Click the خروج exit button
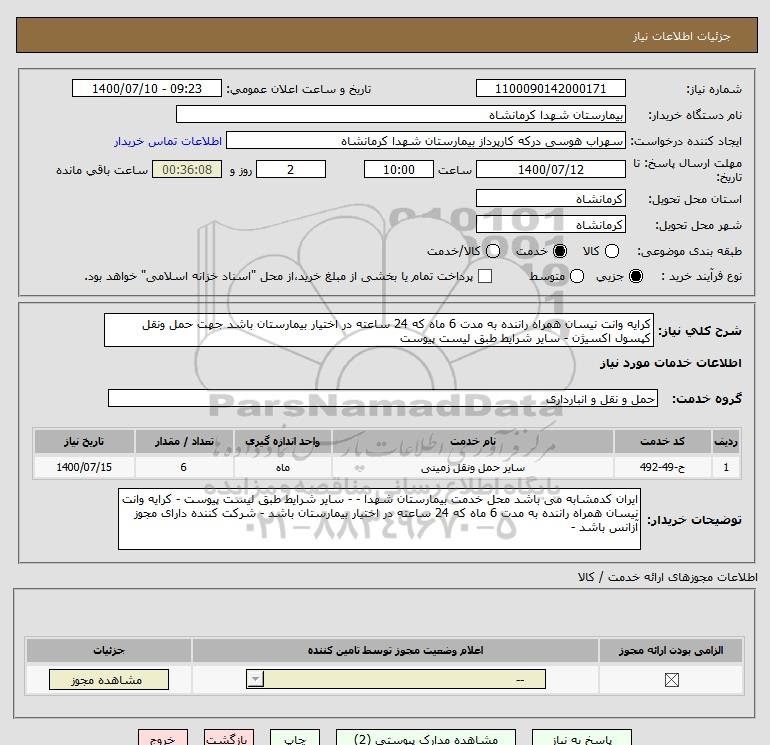Image resolution: width=770 pixels, height=745 pixels. point(163,738)
